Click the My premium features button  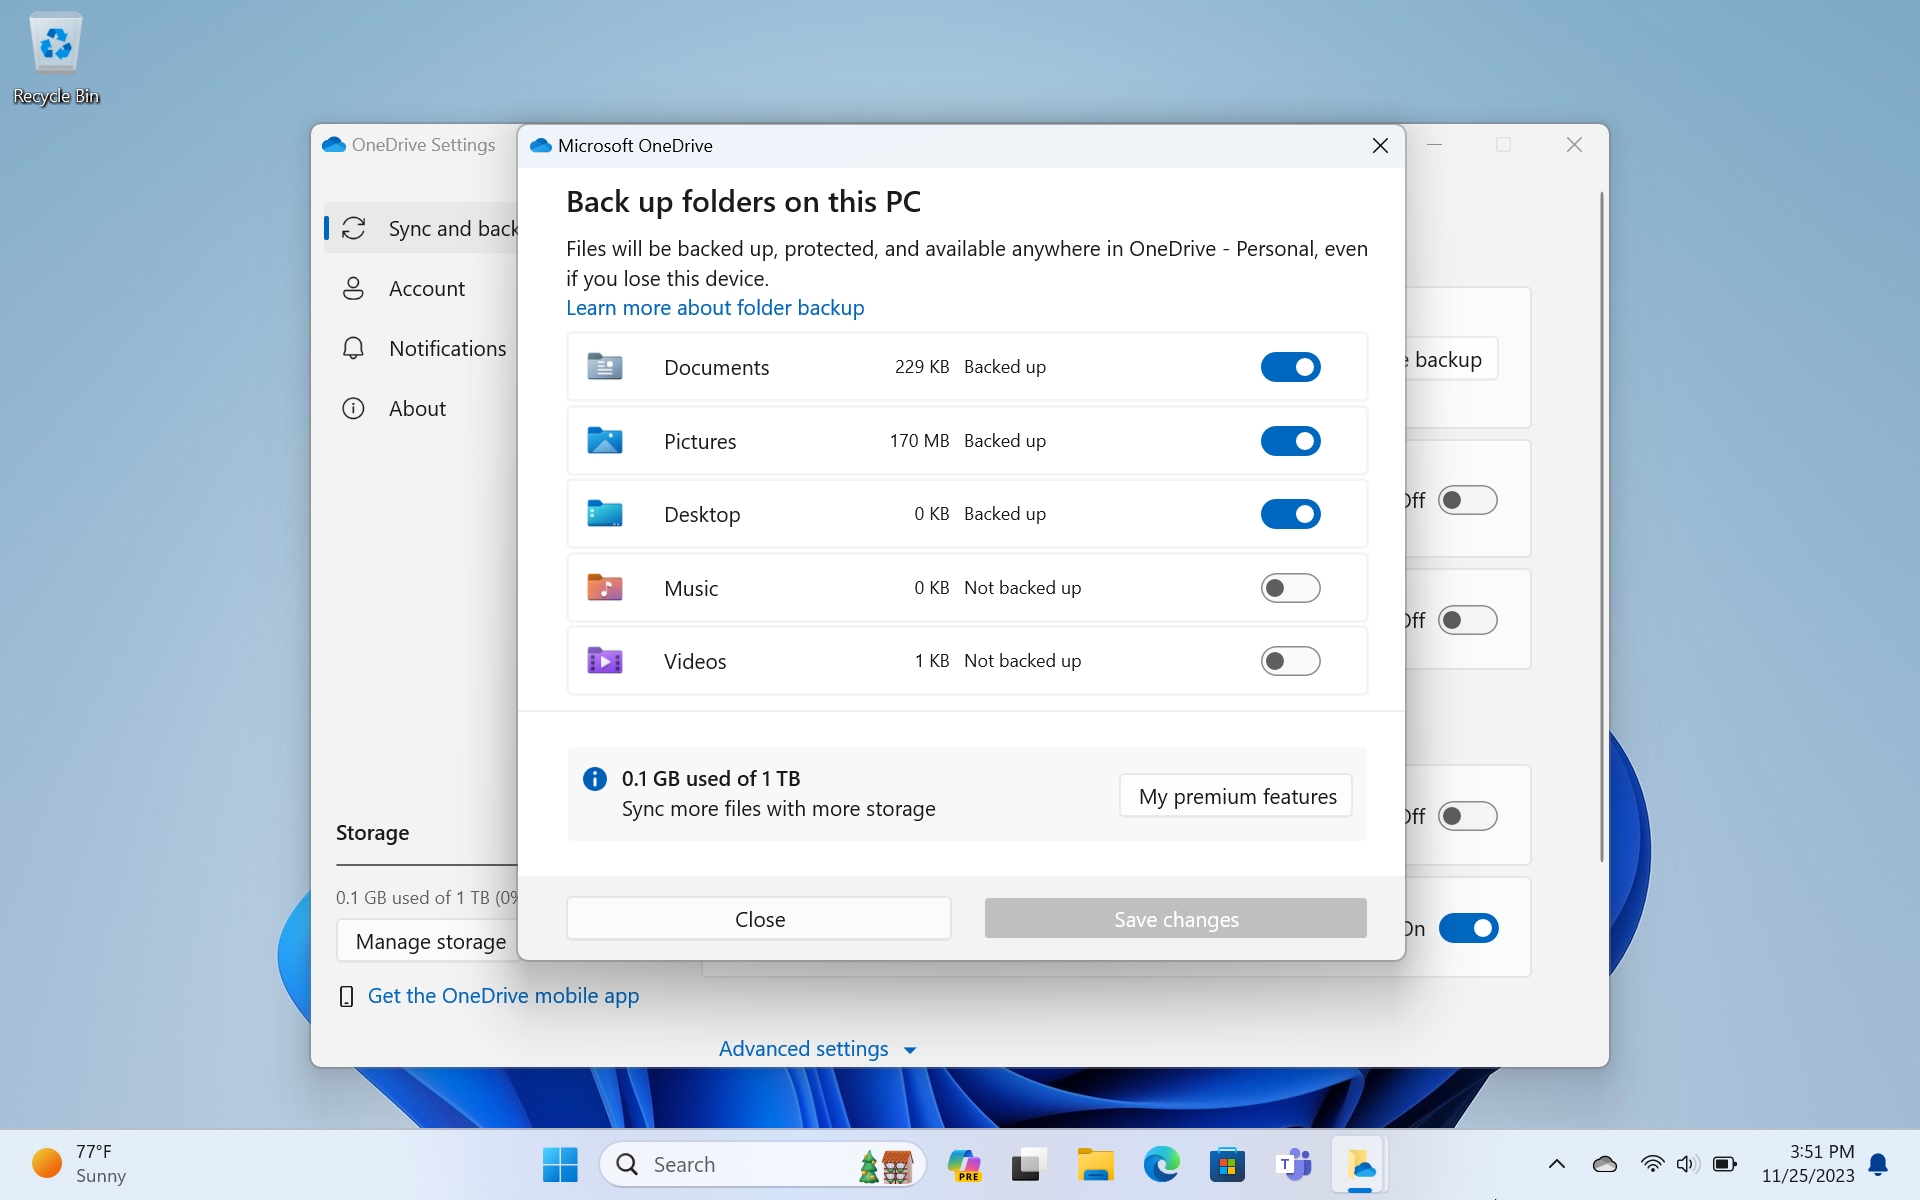[1236, 797]
